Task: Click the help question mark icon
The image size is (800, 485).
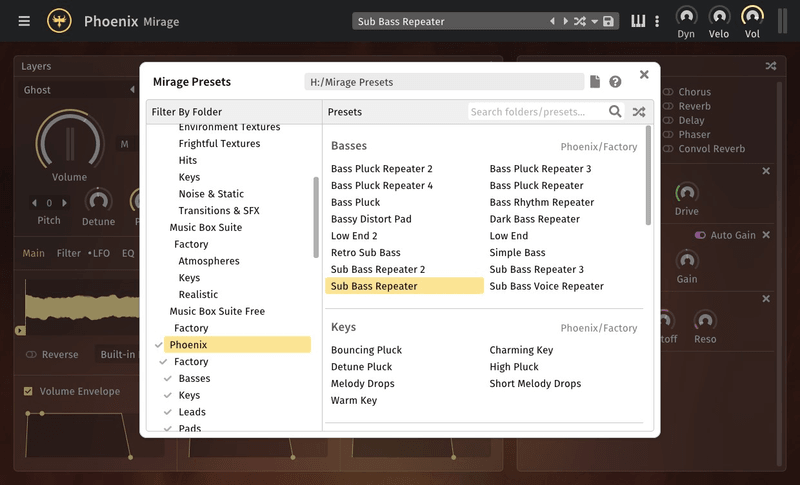Action: coord(616,82)
